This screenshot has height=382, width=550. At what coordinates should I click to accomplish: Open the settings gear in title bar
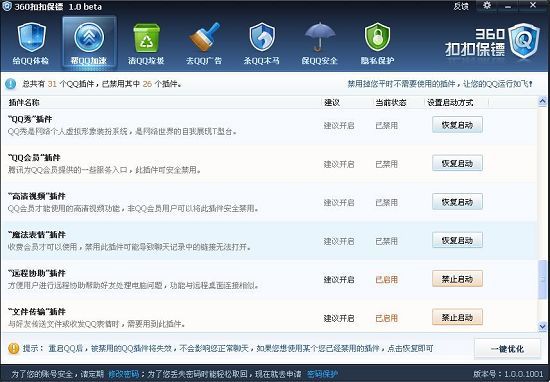point(487,5)
